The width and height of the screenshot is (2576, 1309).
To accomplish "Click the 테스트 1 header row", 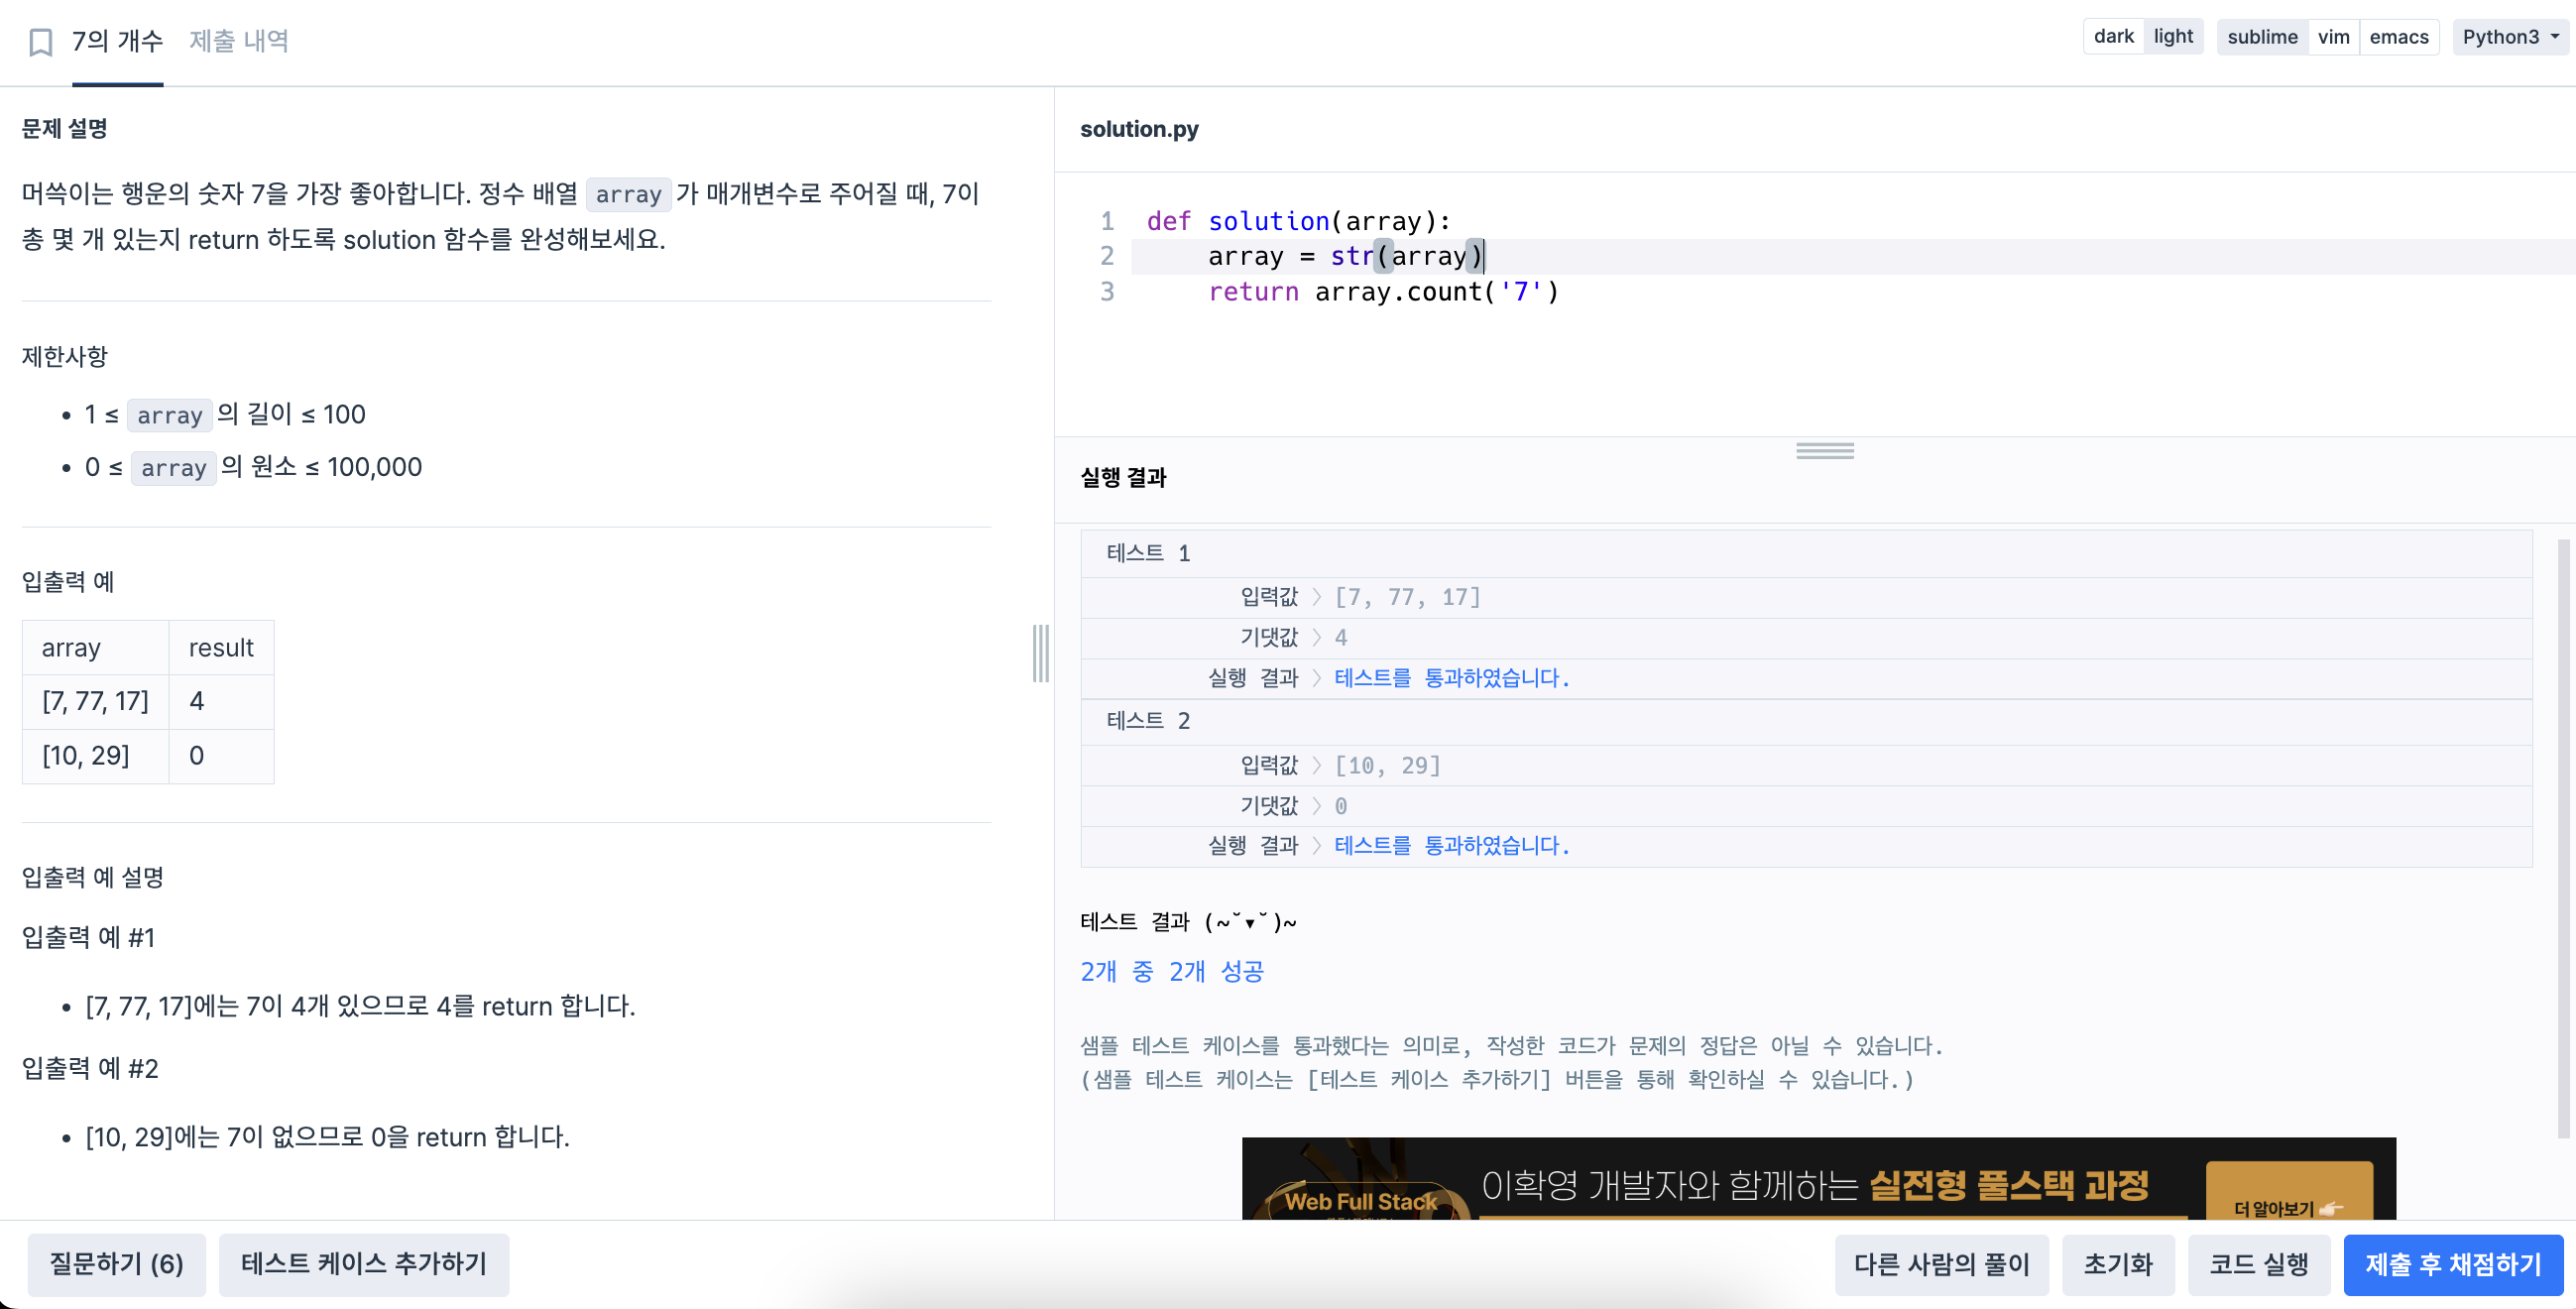I will (1805, 553).
